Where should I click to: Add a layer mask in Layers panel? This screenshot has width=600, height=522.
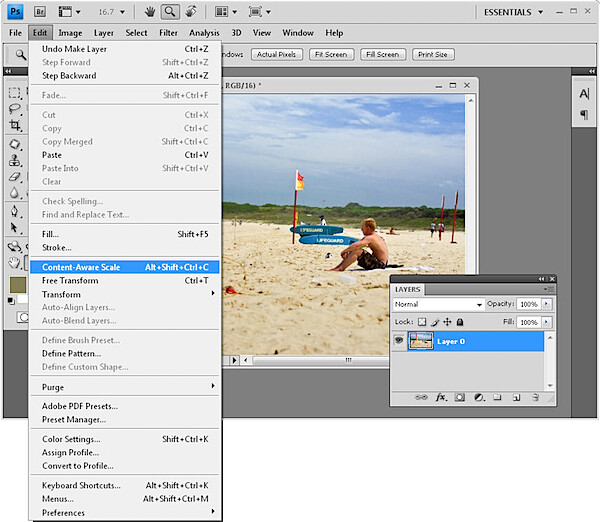pos(460,398)
